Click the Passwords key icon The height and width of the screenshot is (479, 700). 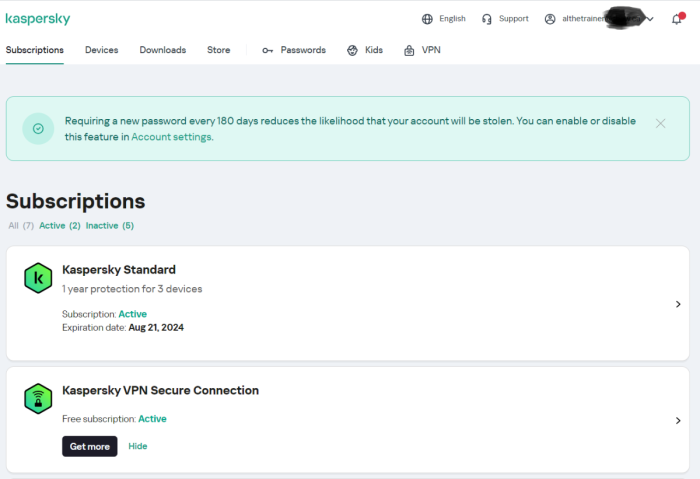268,50
